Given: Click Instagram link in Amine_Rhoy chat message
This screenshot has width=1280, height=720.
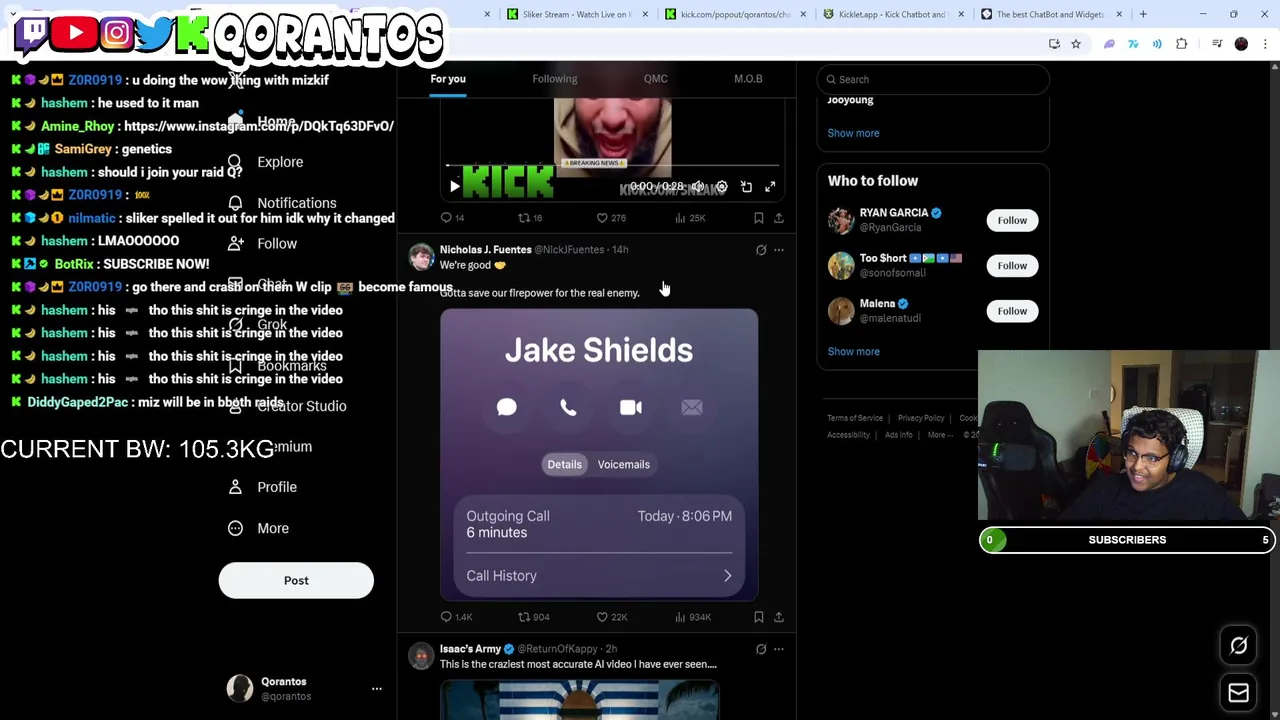Looking at the screenshot, I should tap(259, 126).
